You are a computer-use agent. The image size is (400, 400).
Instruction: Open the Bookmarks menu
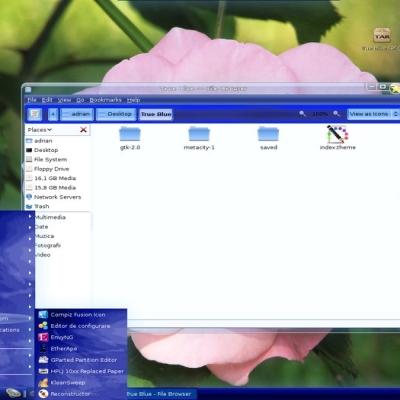pos(105,100)
